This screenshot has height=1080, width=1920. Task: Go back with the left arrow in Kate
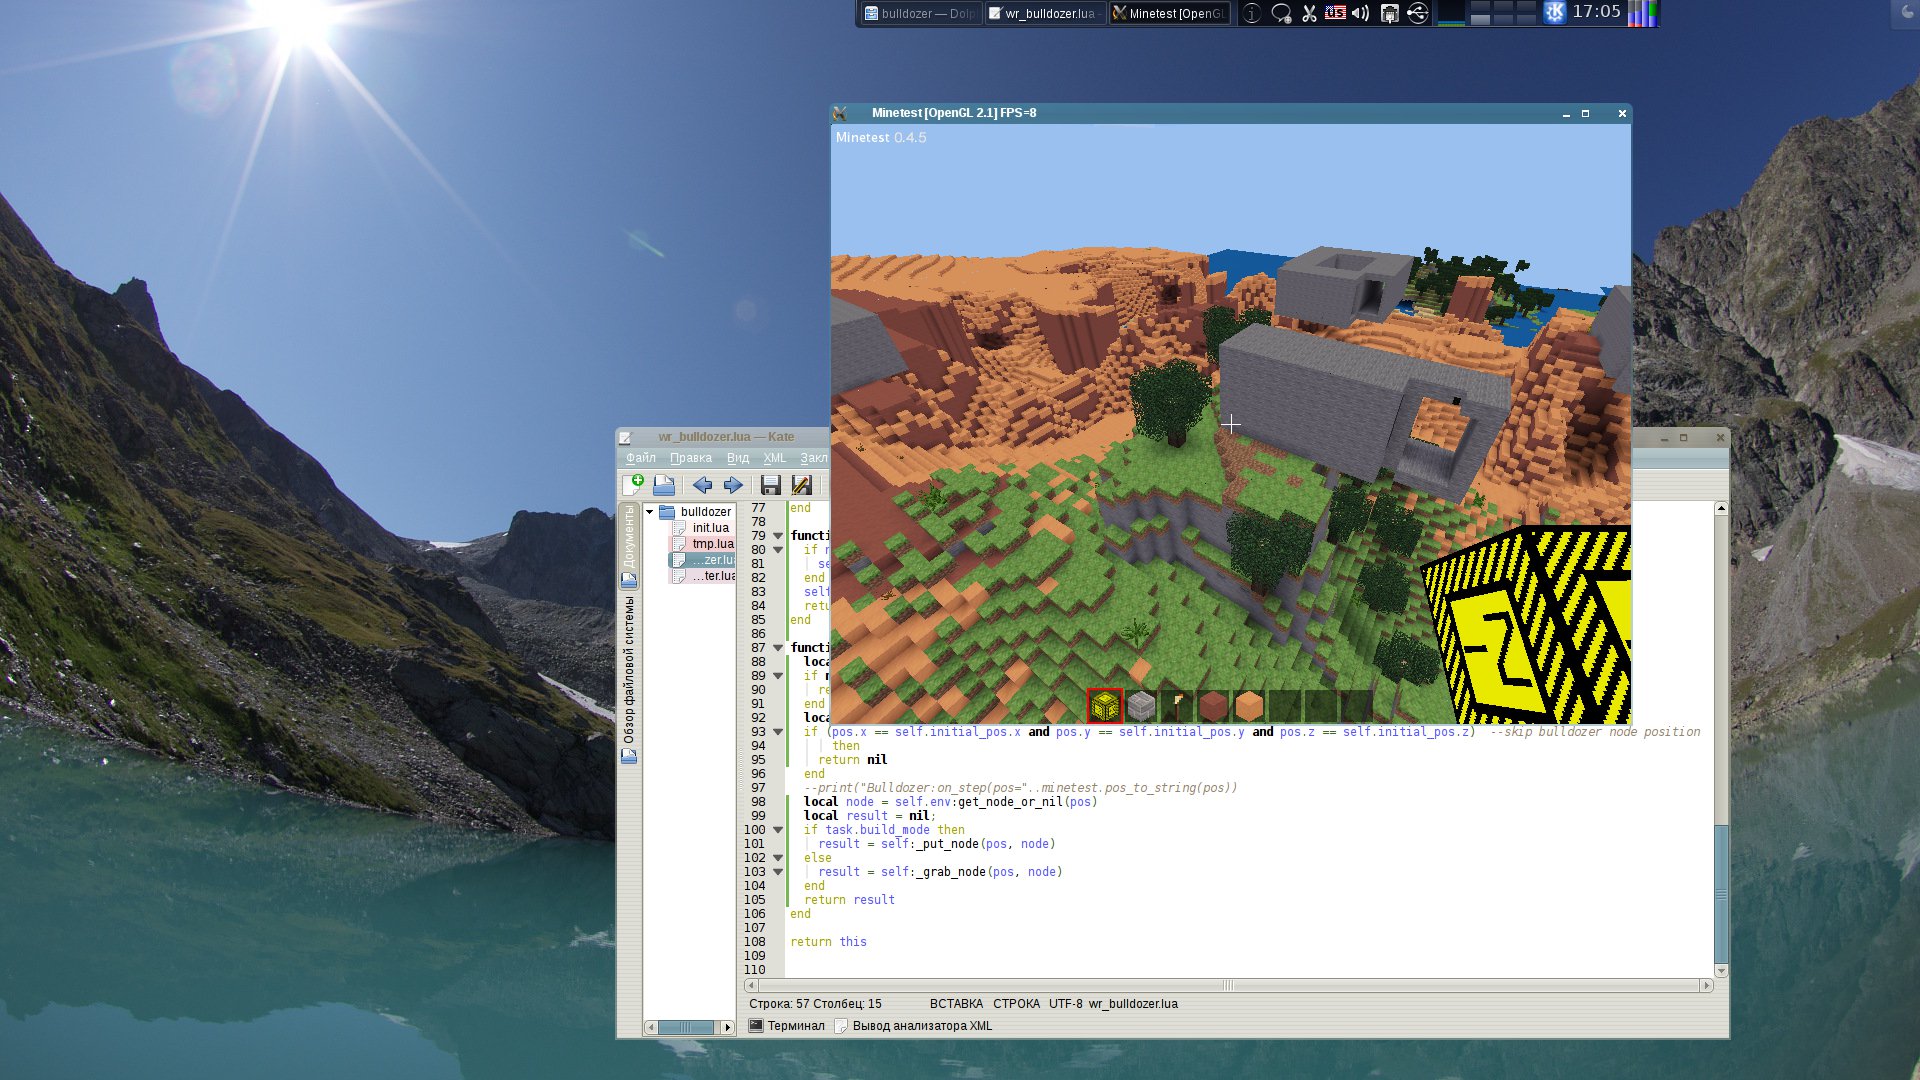tap(703, 485)
